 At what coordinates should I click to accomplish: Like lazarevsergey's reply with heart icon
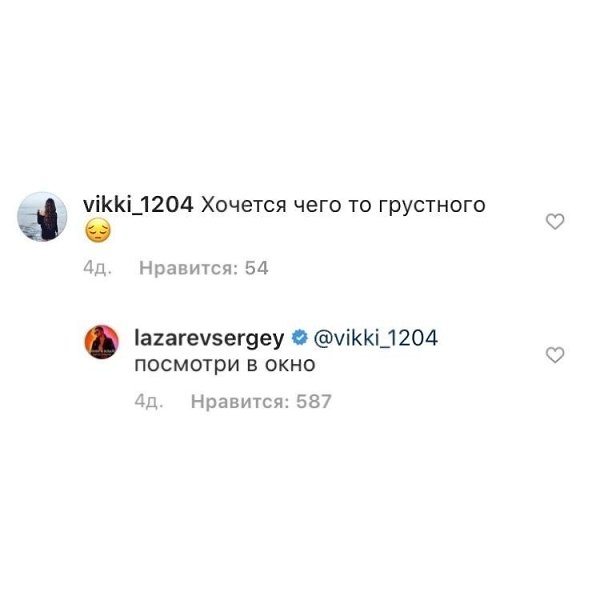[x=555, y=355]
